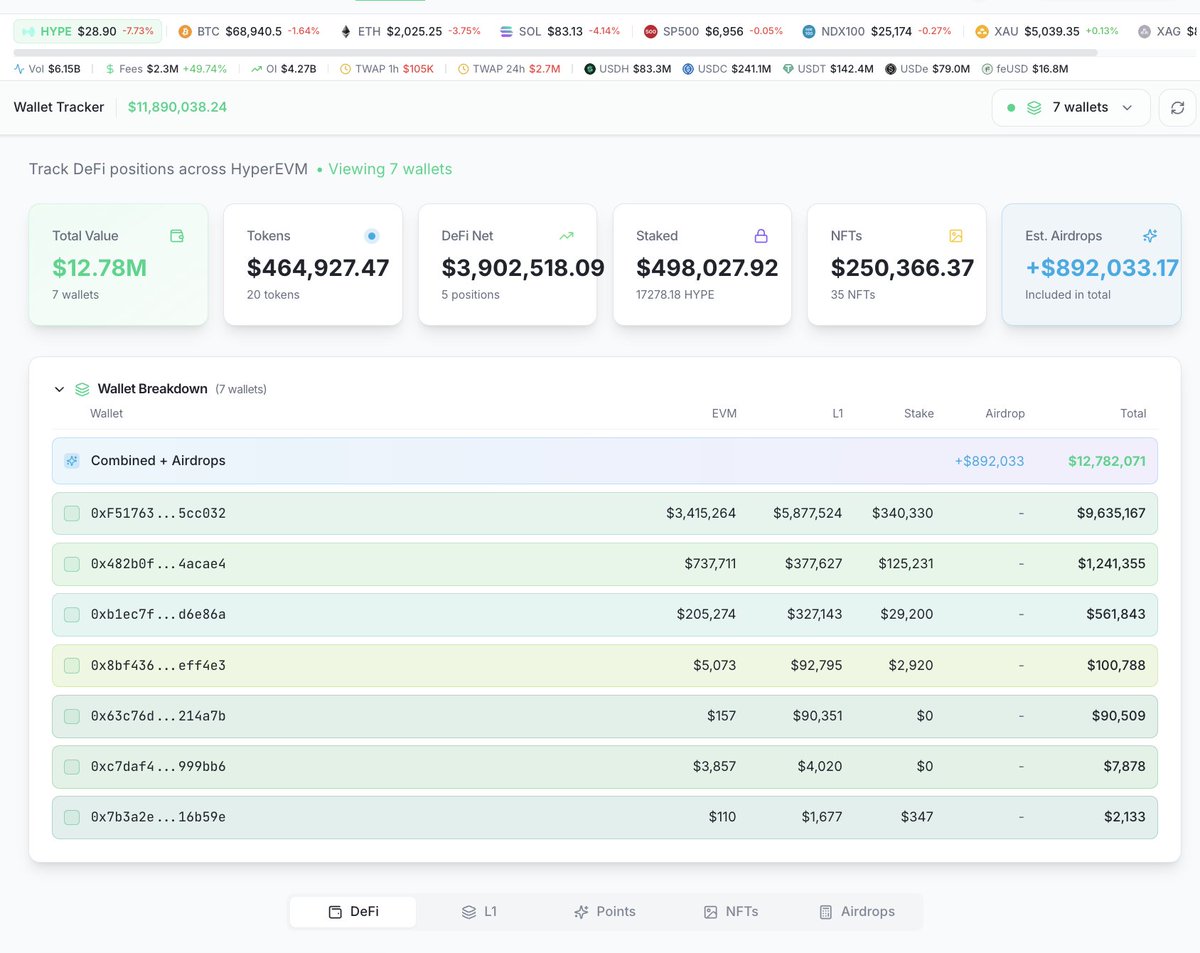Click the SOL coin icon
This screenshot has width=1200, height=953.
coord(506,31)
